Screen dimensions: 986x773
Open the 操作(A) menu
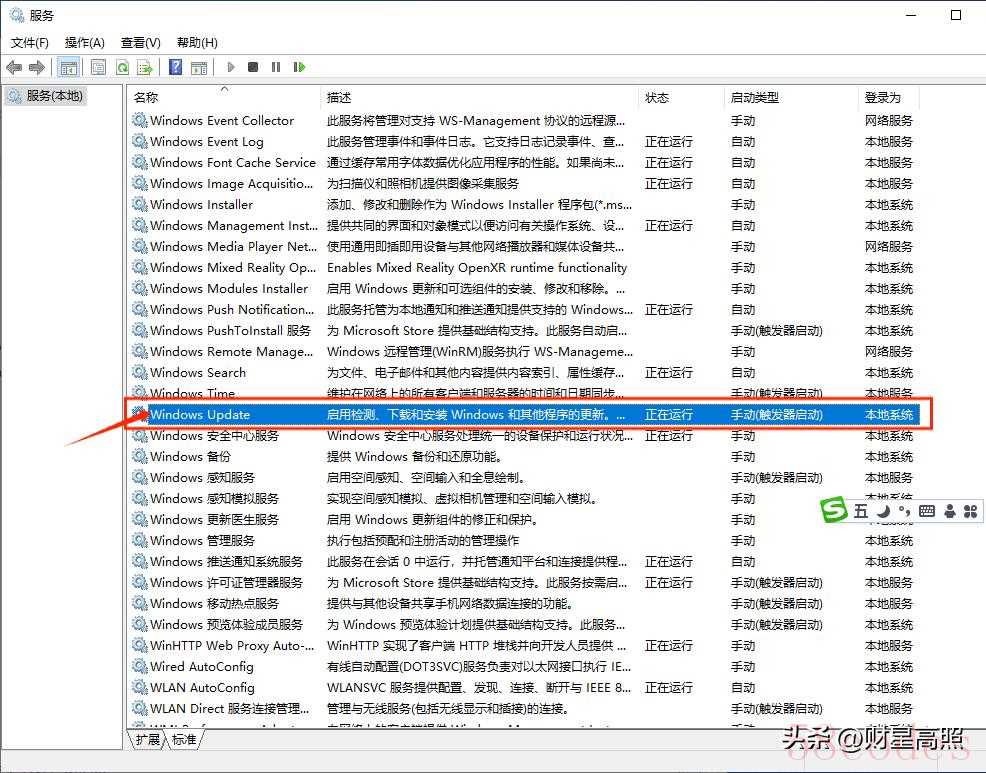(84, 43)
